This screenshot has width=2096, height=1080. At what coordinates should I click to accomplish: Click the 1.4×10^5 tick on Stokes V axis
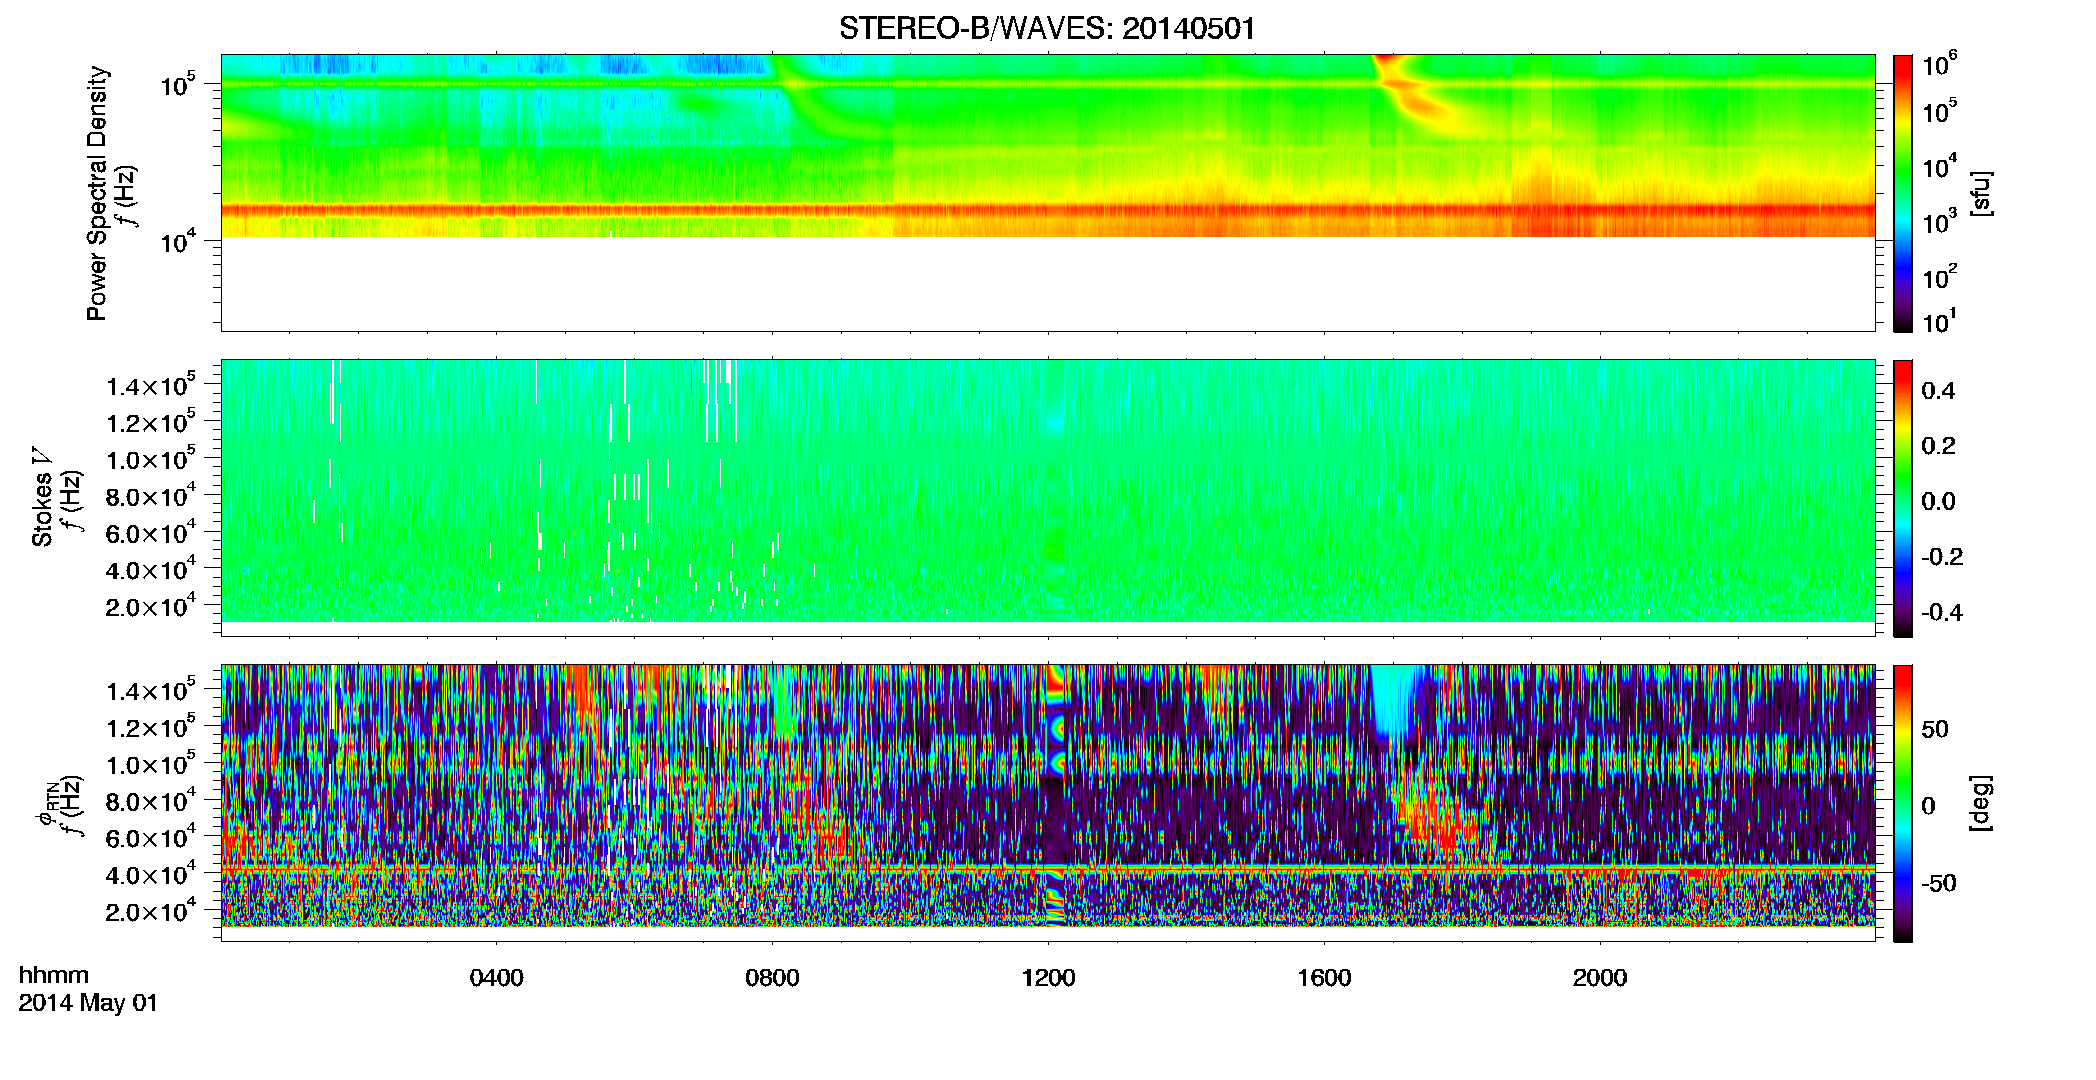151,385
